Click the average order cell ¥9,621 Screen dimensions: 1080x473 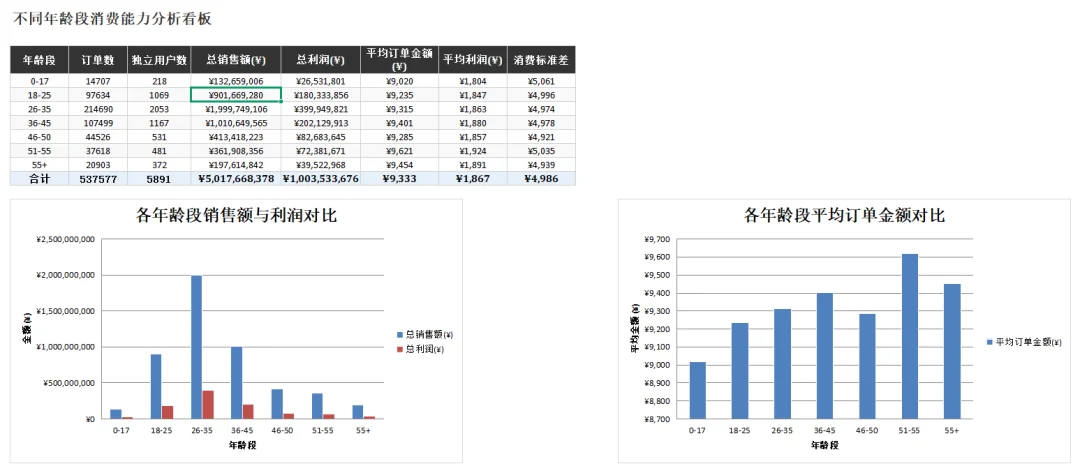click(x=399, y=151)
